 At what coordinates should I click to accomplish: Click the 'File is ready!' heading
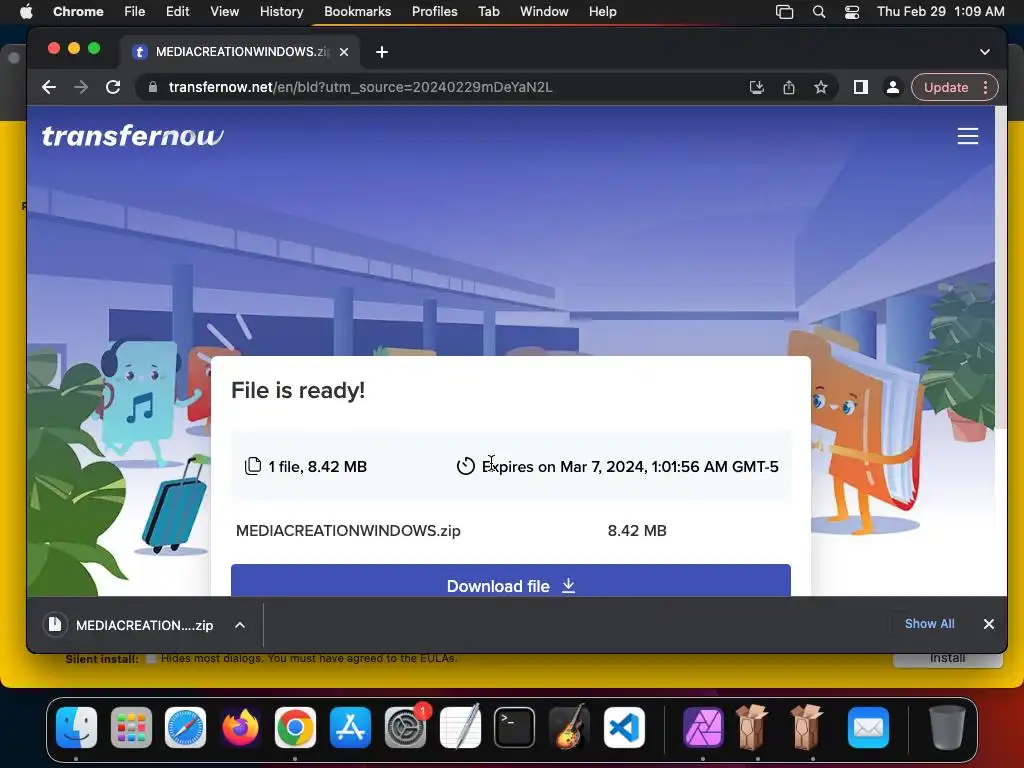point(298,391)
